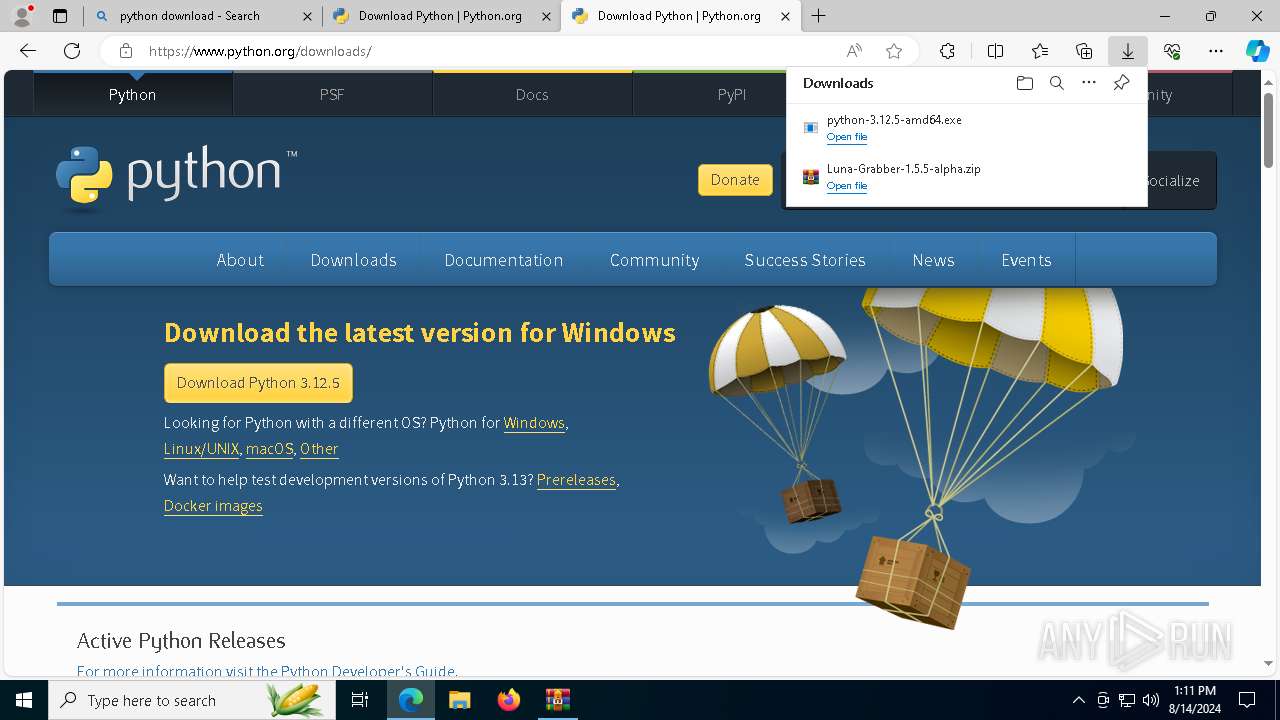
Task: Open file link for python-3.12.5-amd64.exe
Action: [x=847, y=137]
